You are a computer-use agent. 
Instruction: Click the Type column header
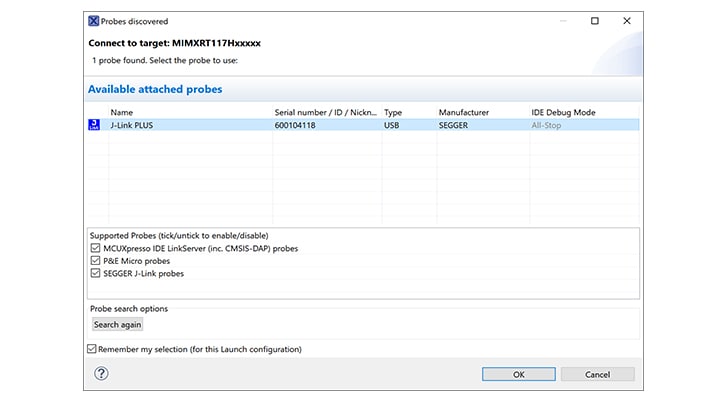tap(393, 112)
